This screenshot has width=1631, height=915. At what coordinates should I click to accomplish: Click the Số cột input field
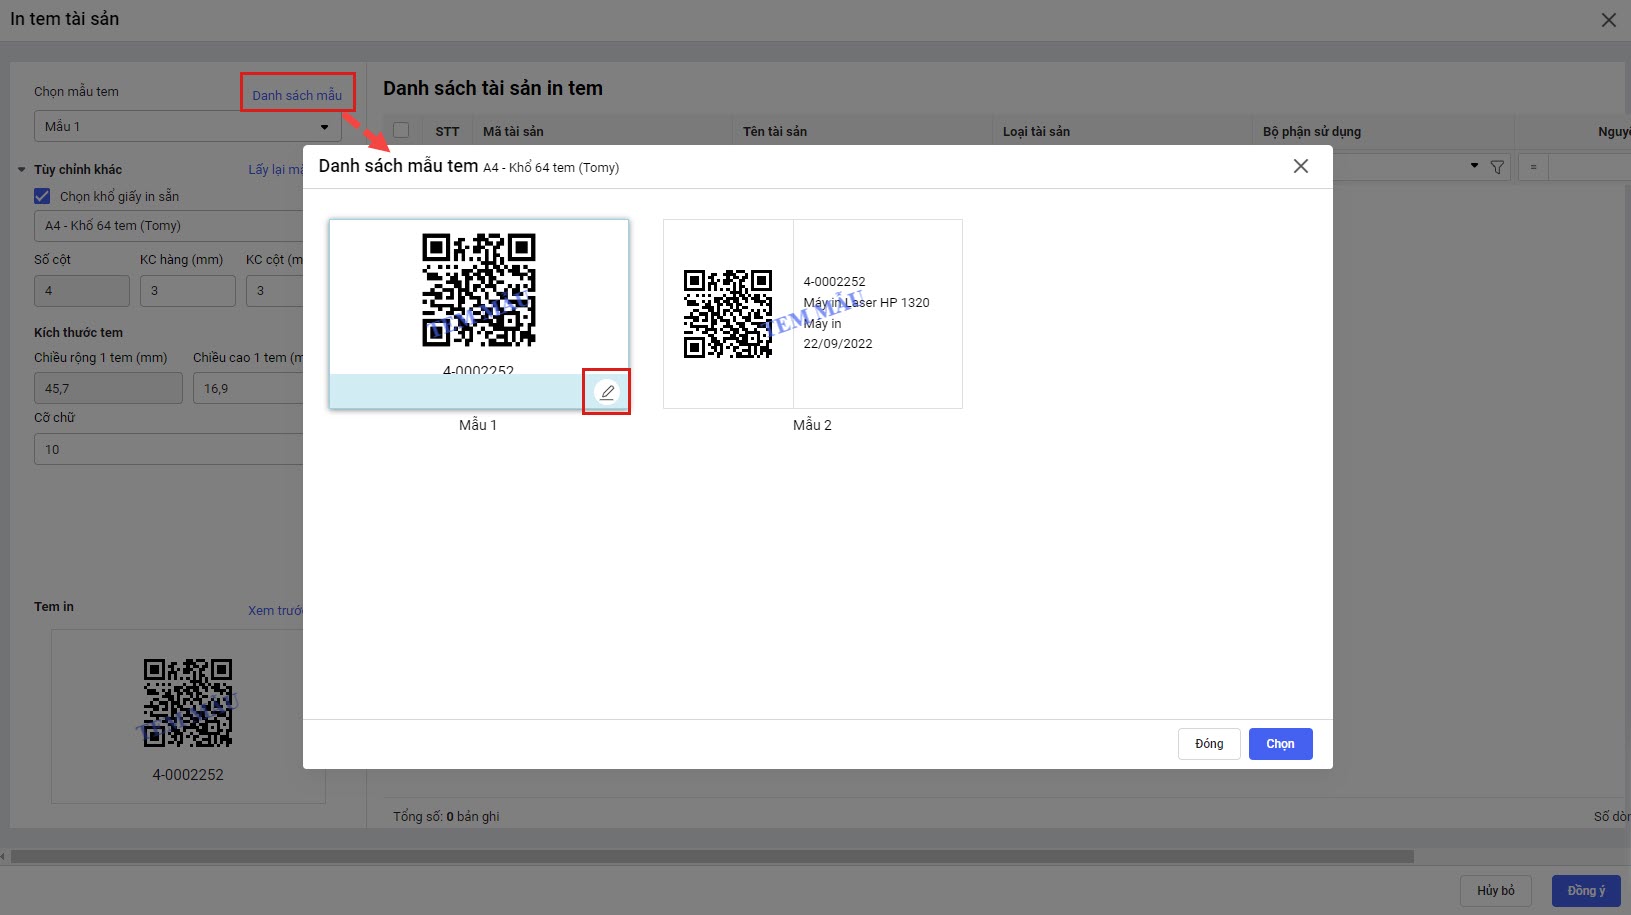tap(82, 291)
